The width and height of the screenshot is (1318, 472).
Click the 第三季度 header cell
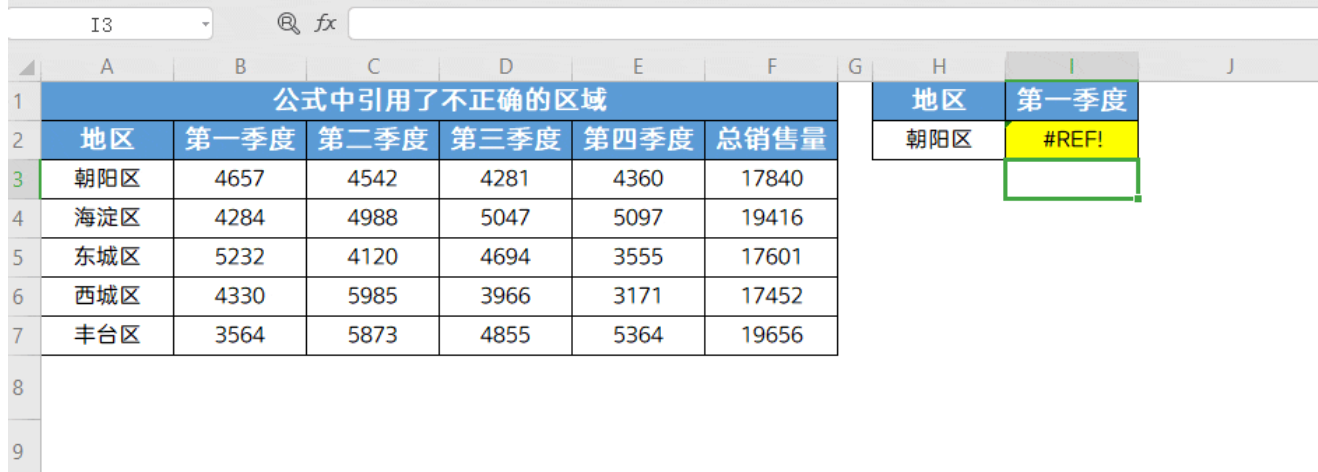(505, 140)
